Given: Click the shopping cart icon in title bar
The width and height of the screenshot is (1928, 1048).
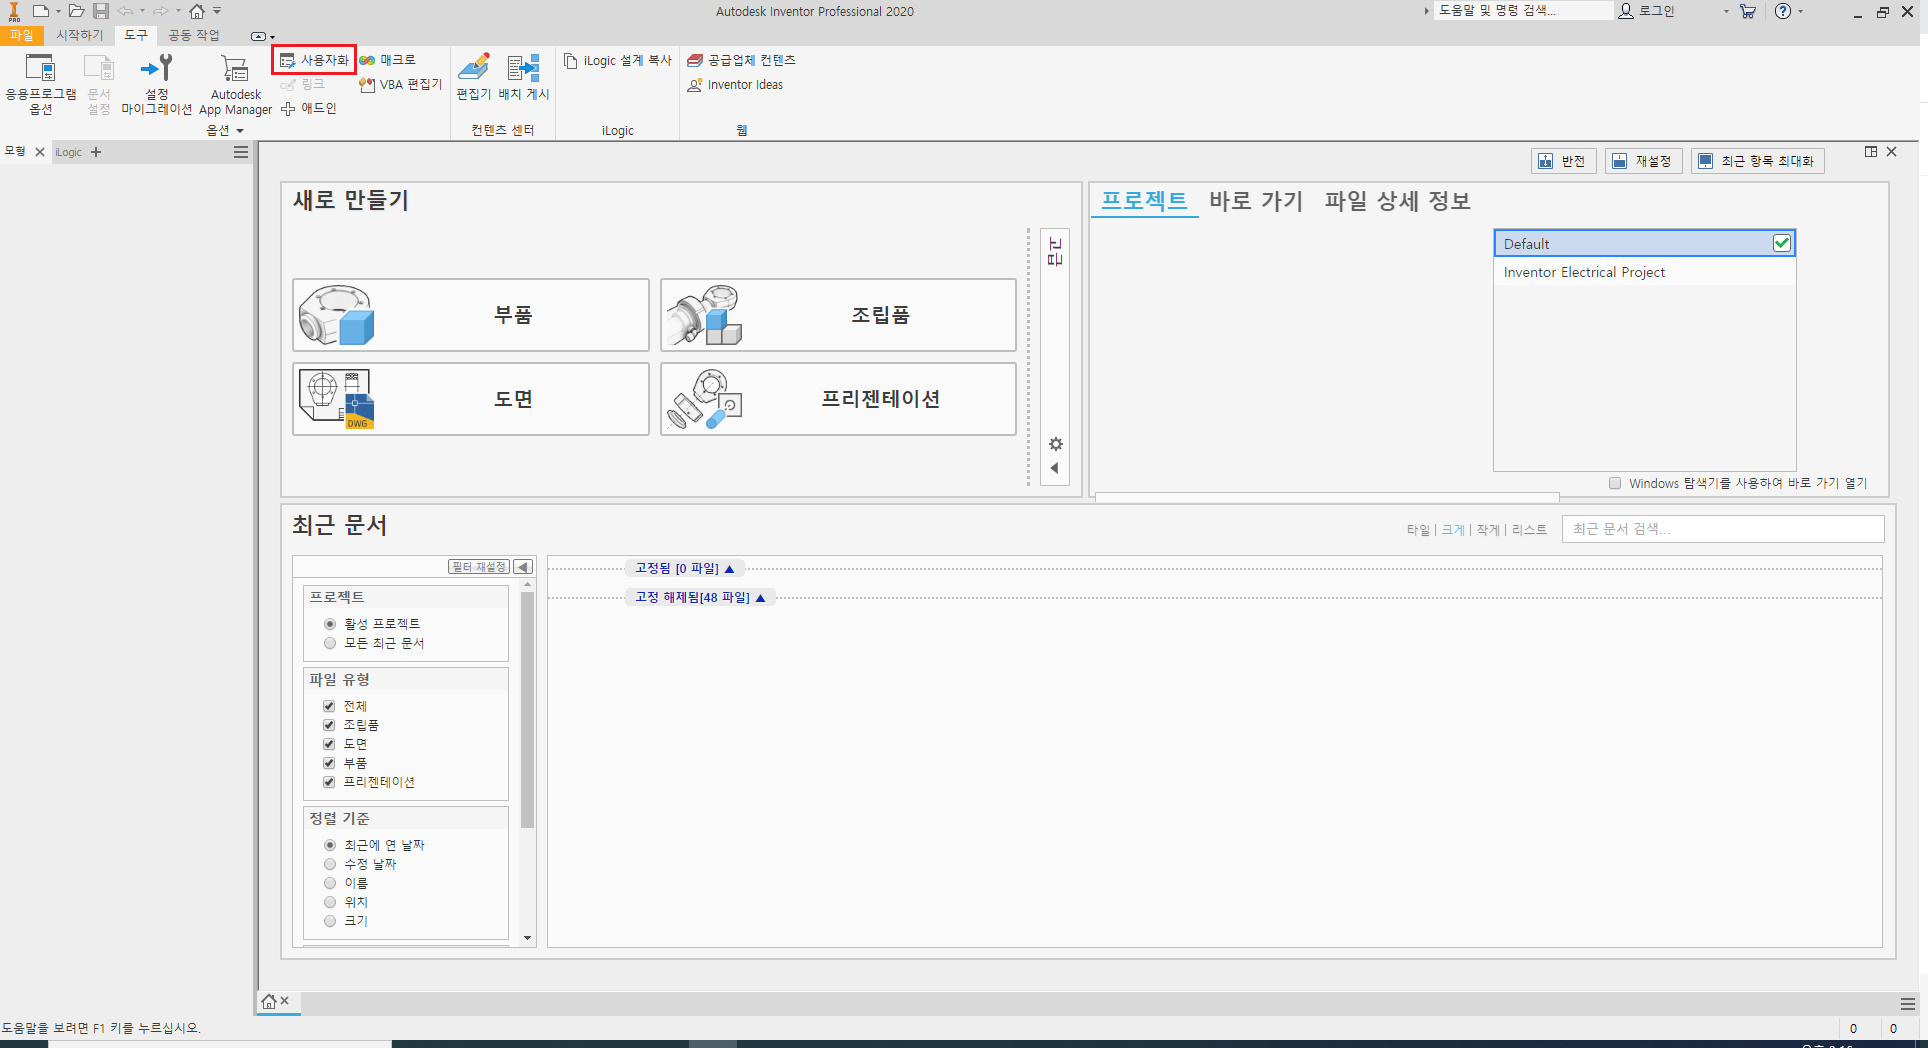Looking at the screenshot, I should 1748,11.
